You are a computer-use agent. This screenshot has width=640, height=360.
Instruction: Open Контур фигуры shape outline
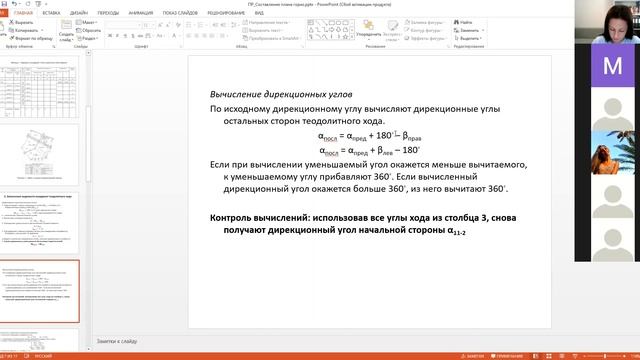(x=423, y=30)
